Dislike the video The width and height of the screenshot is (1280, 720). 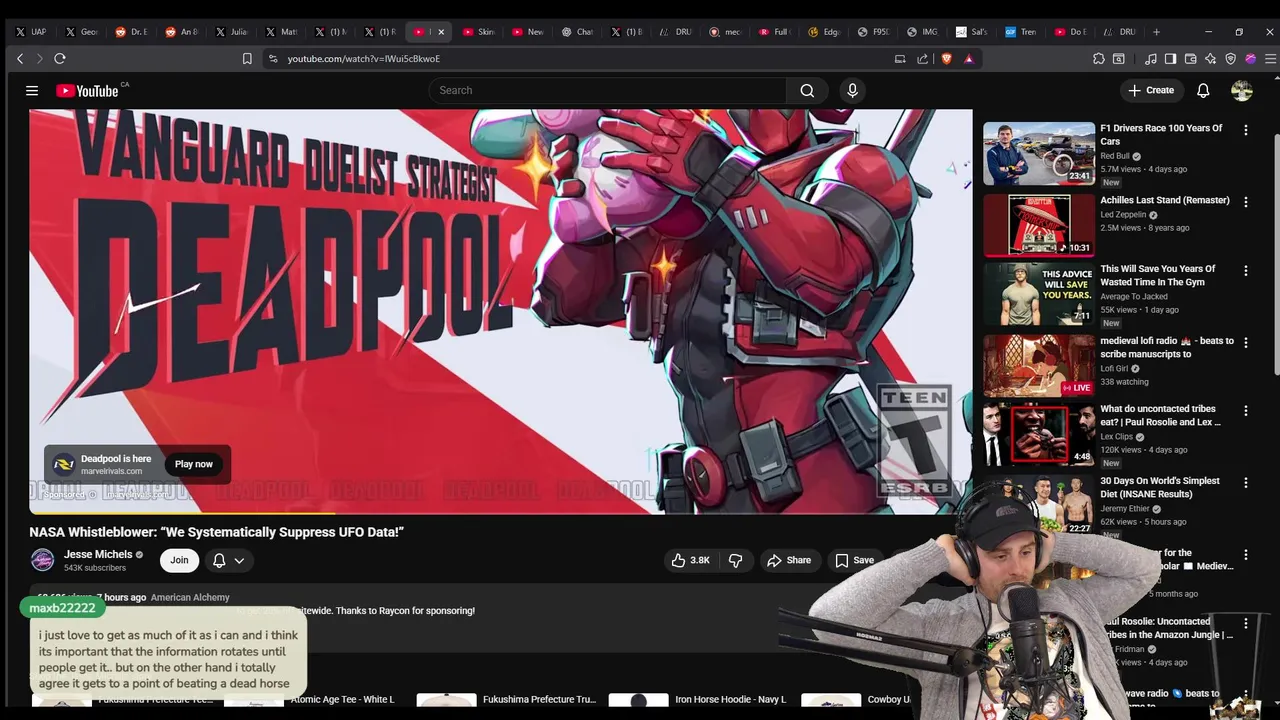point(735,561)
